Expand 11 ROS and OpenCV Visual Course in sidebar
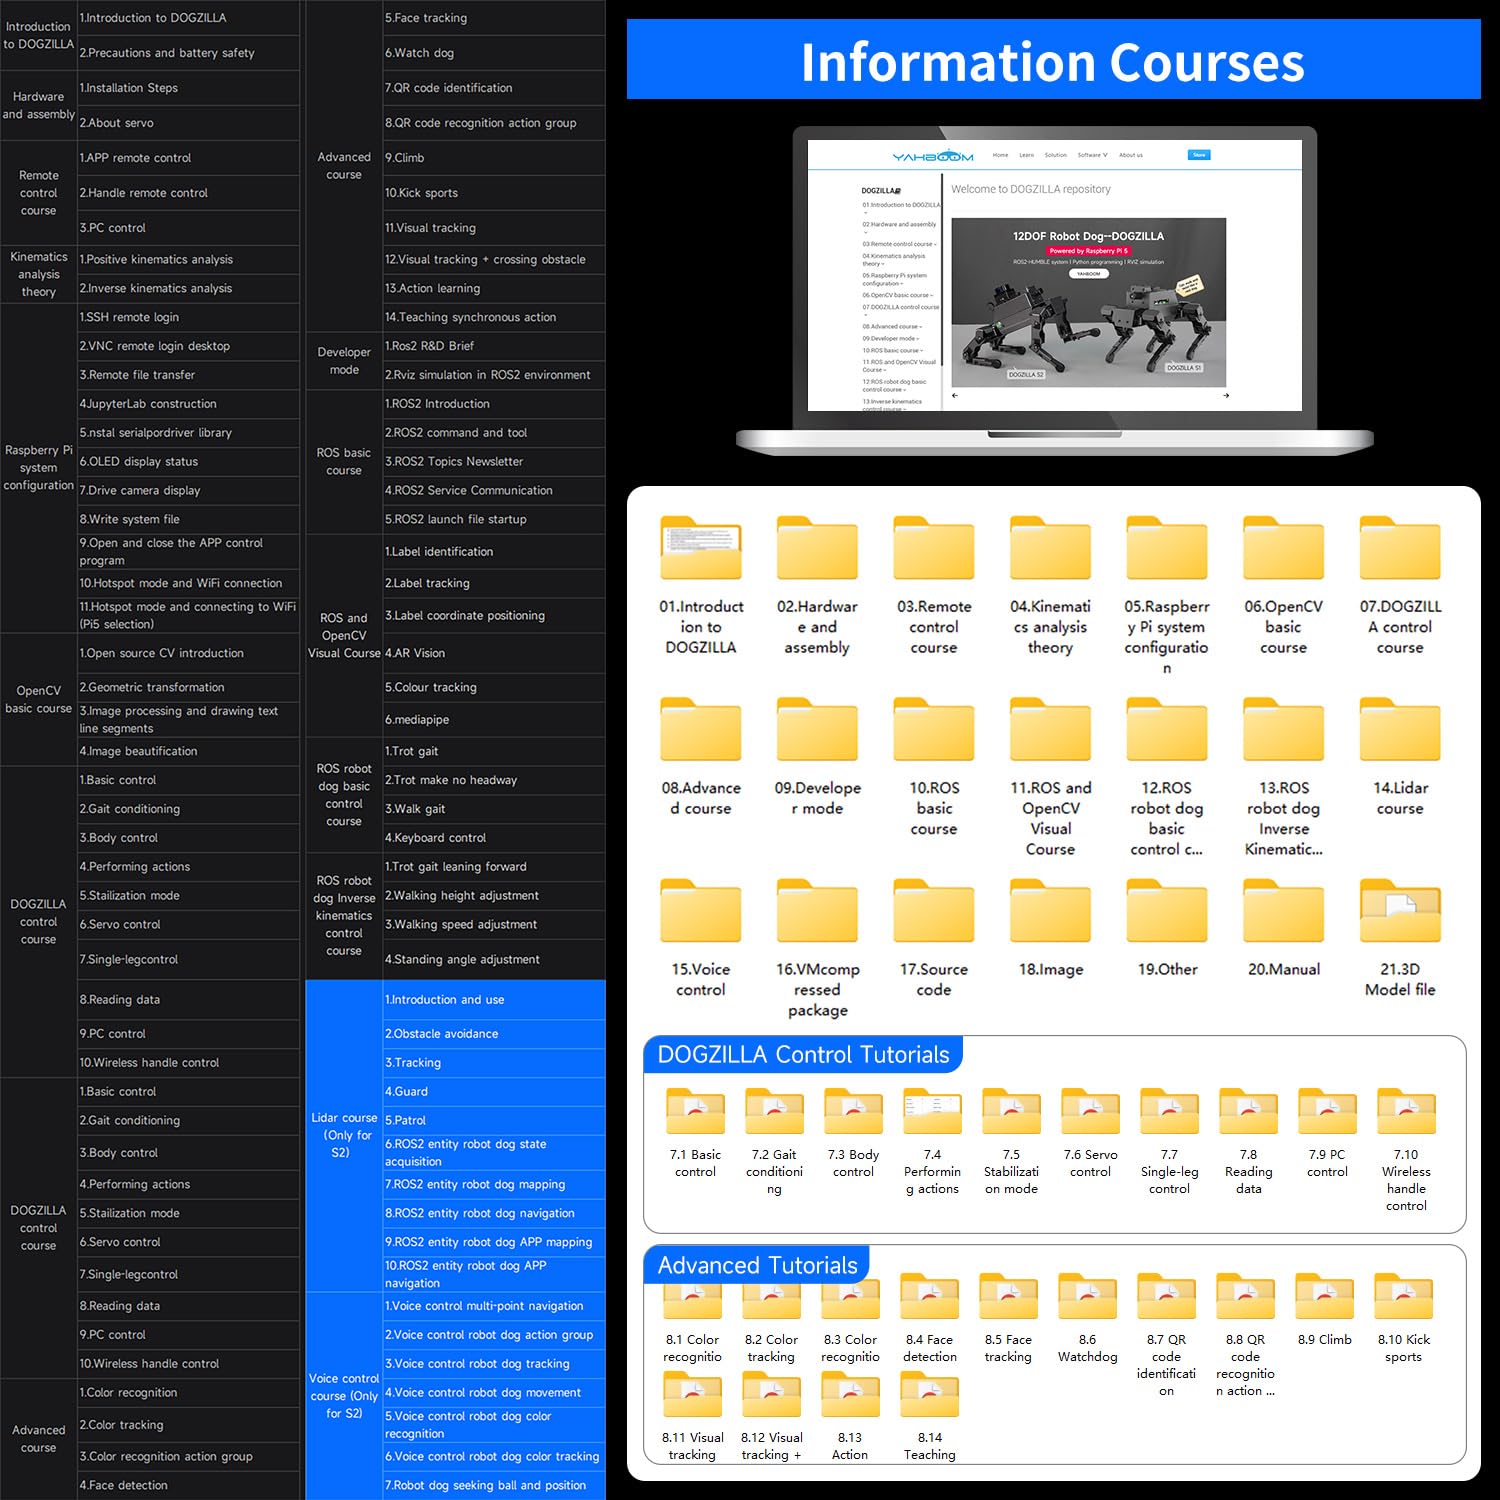This screenshot has width=1500, height=1500. coord(900,365)
